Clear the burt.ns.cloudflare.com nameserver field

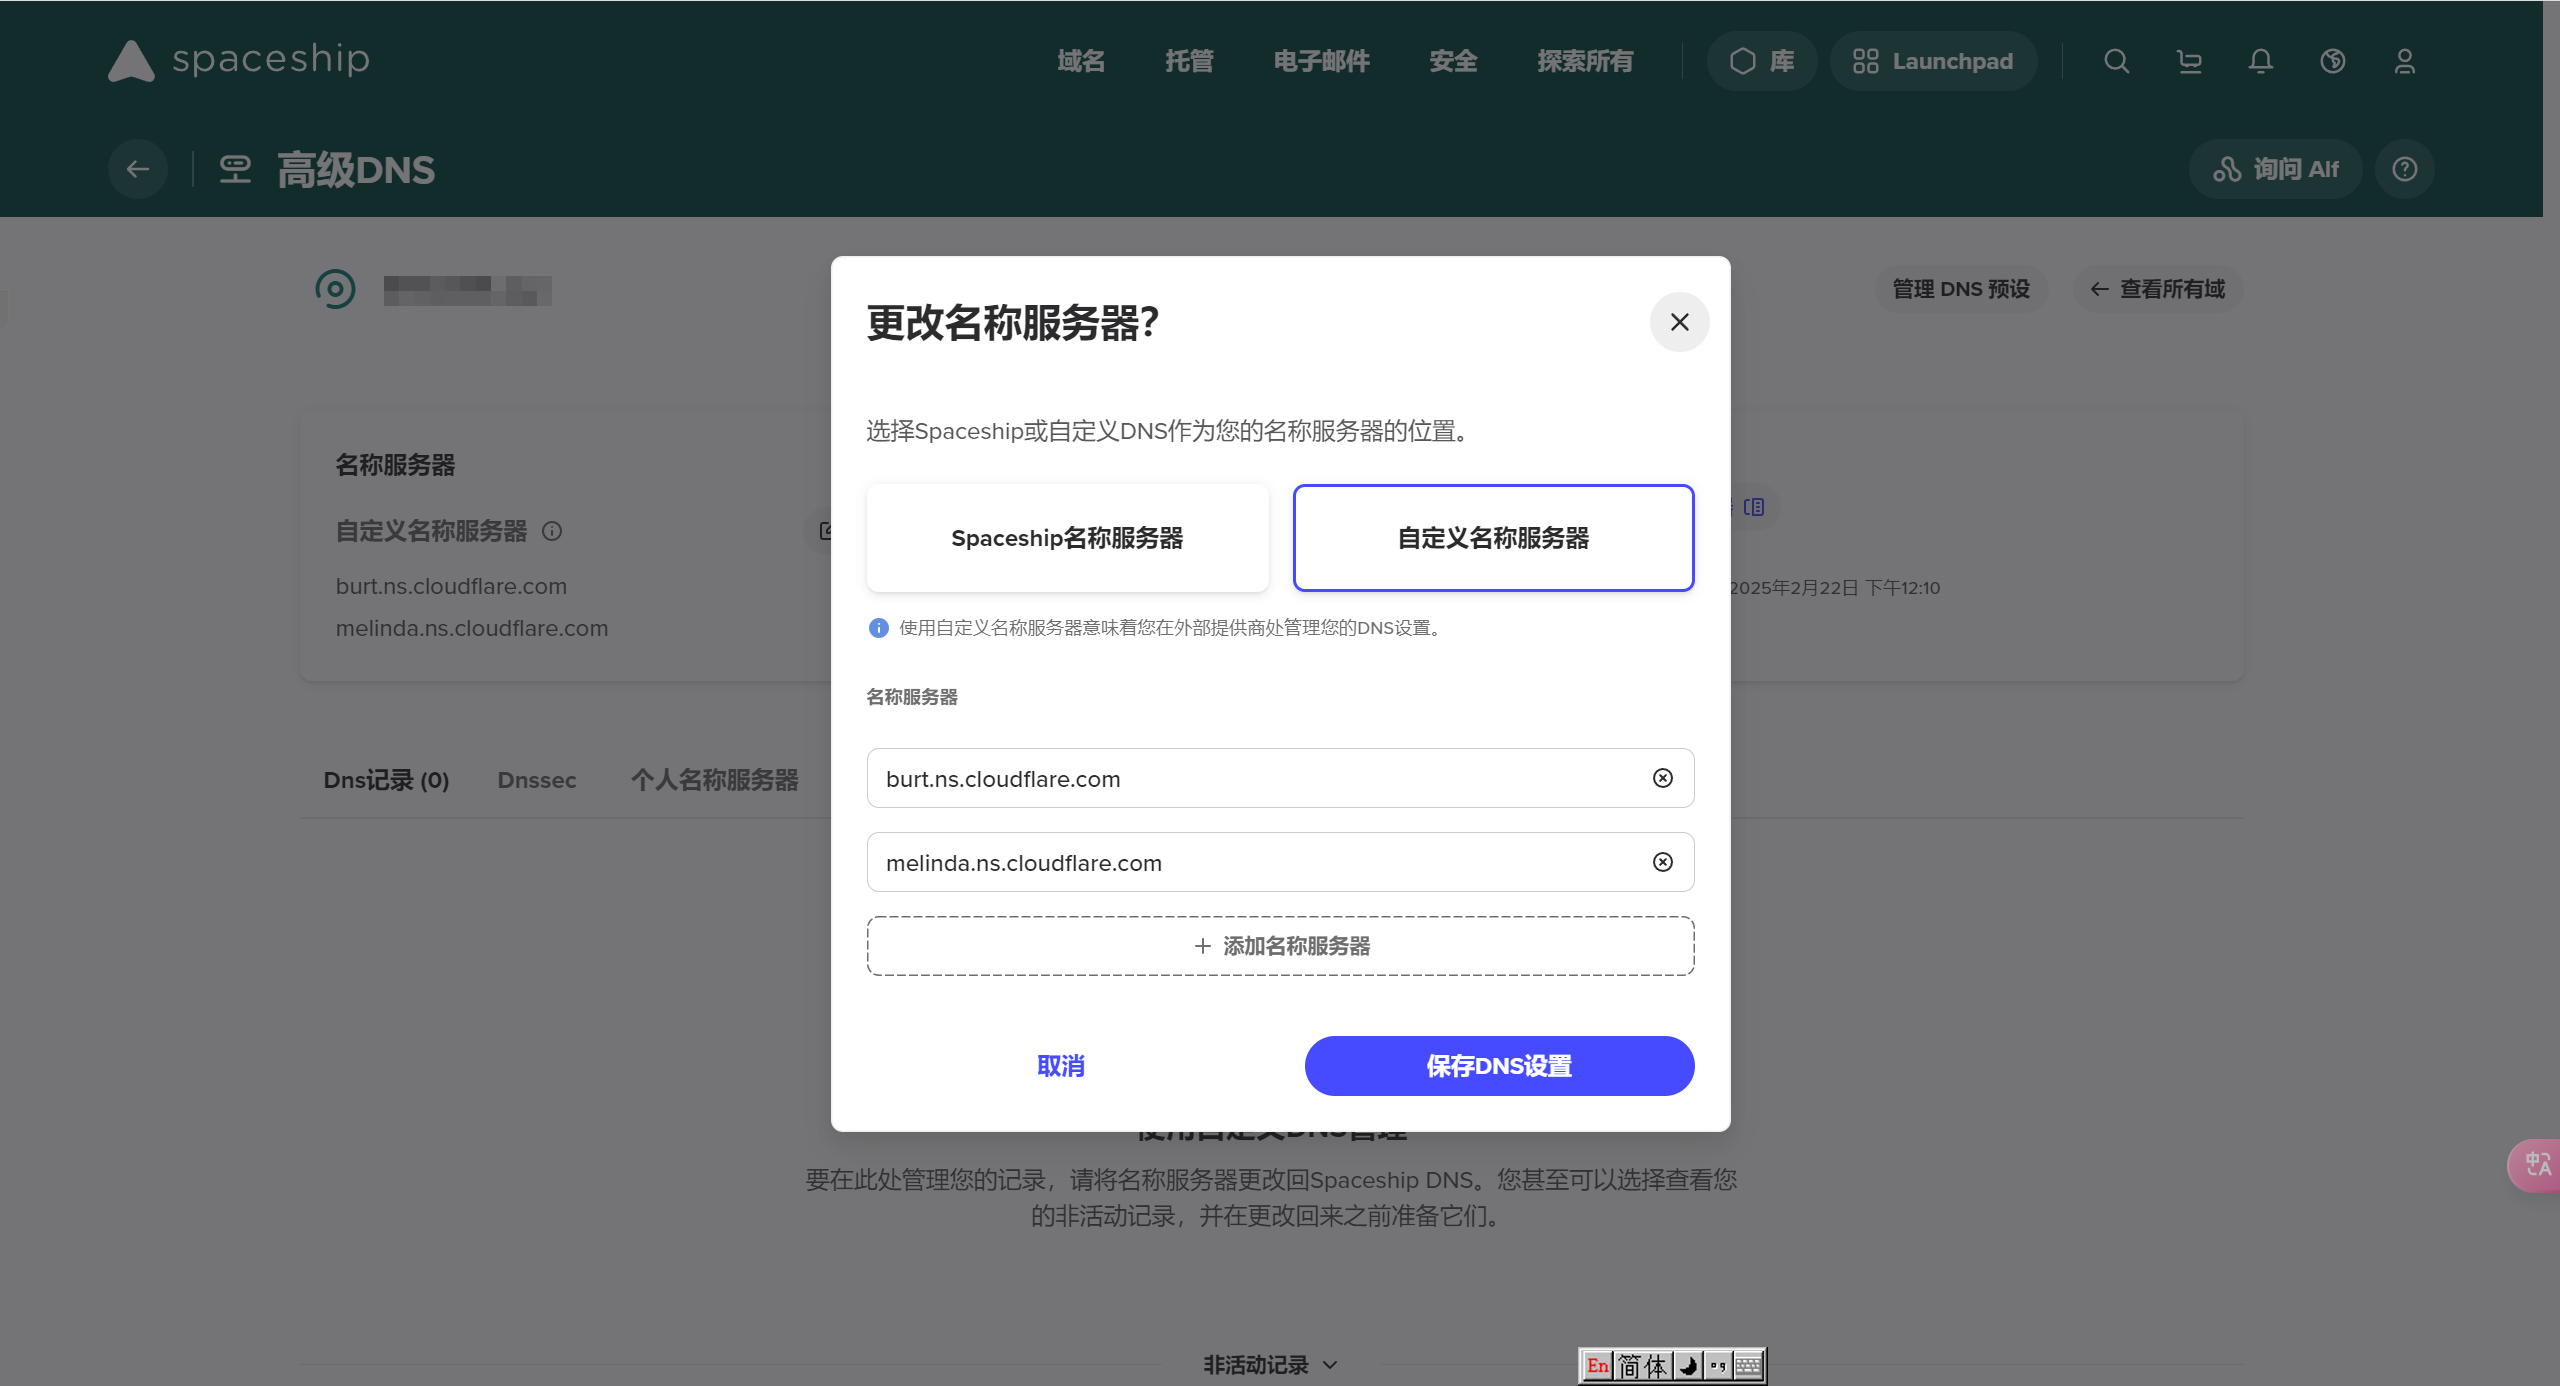[x=1662, y=778]
